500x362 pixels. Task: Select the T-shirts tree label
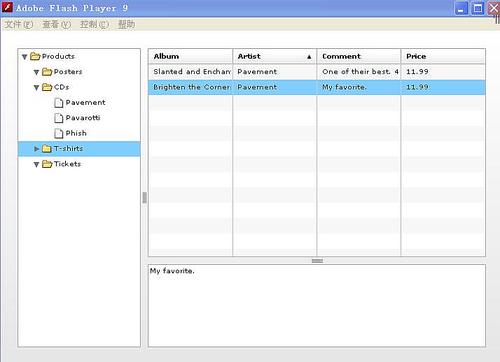[x=68, y=148]
